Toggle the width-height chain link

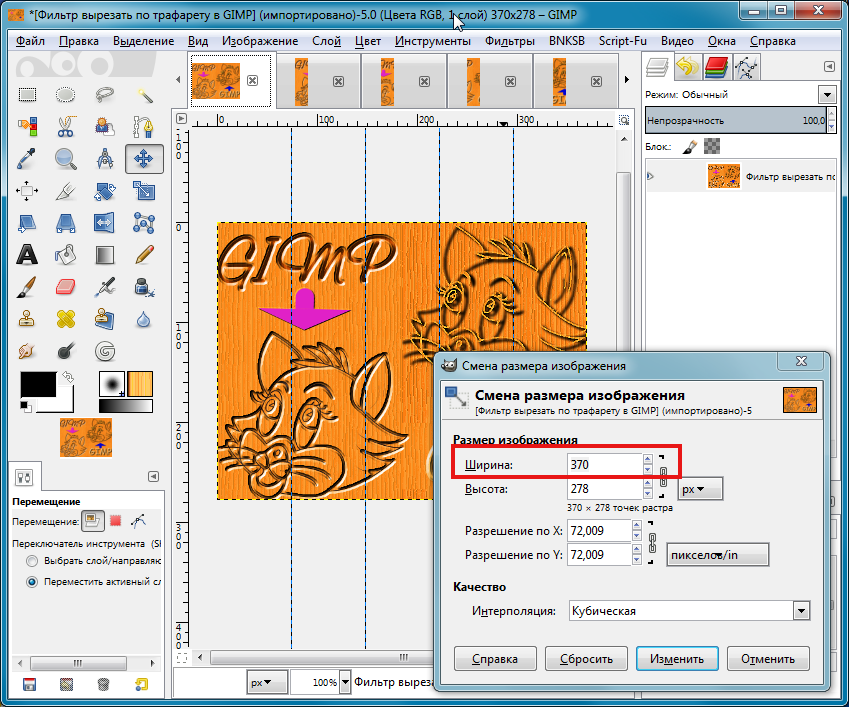[x=663, y=477]
